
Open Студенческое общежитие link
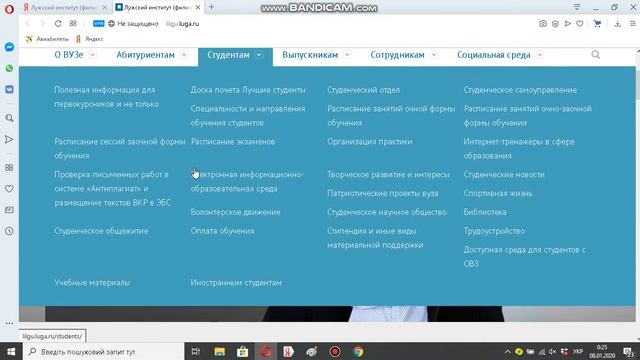tap(101, 231)
